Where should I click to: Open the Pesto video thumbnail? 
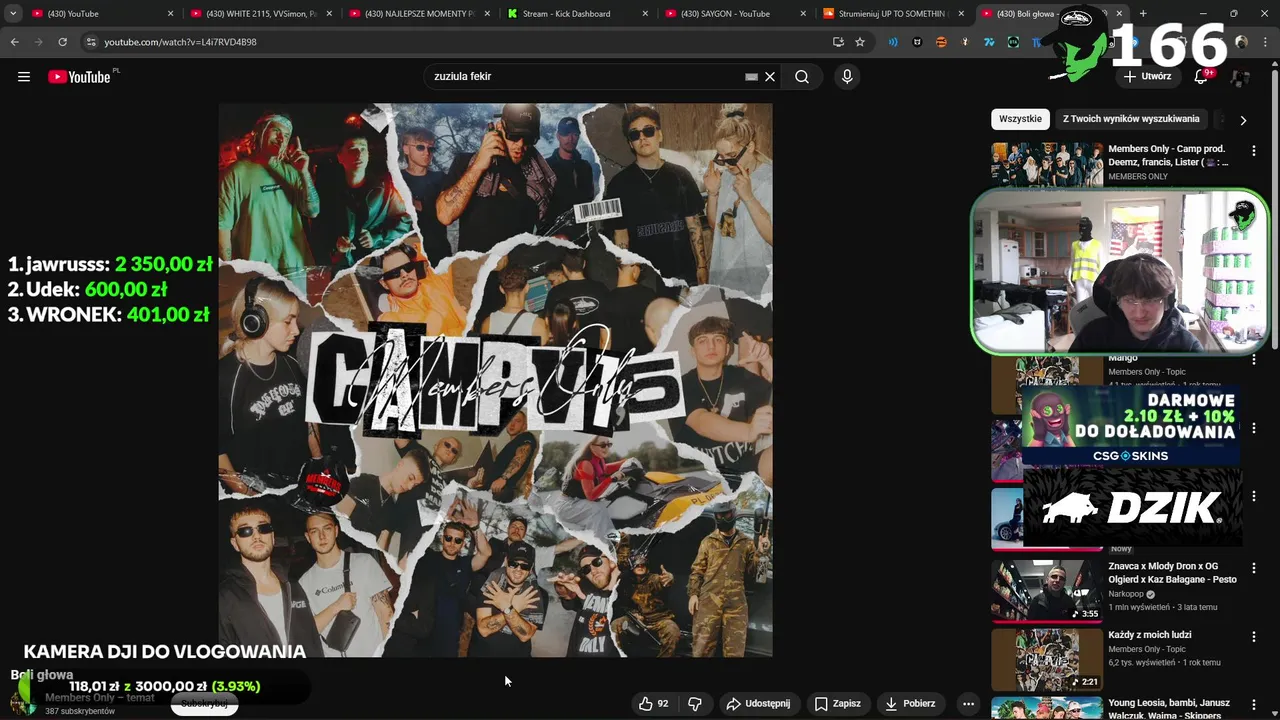1047,590
